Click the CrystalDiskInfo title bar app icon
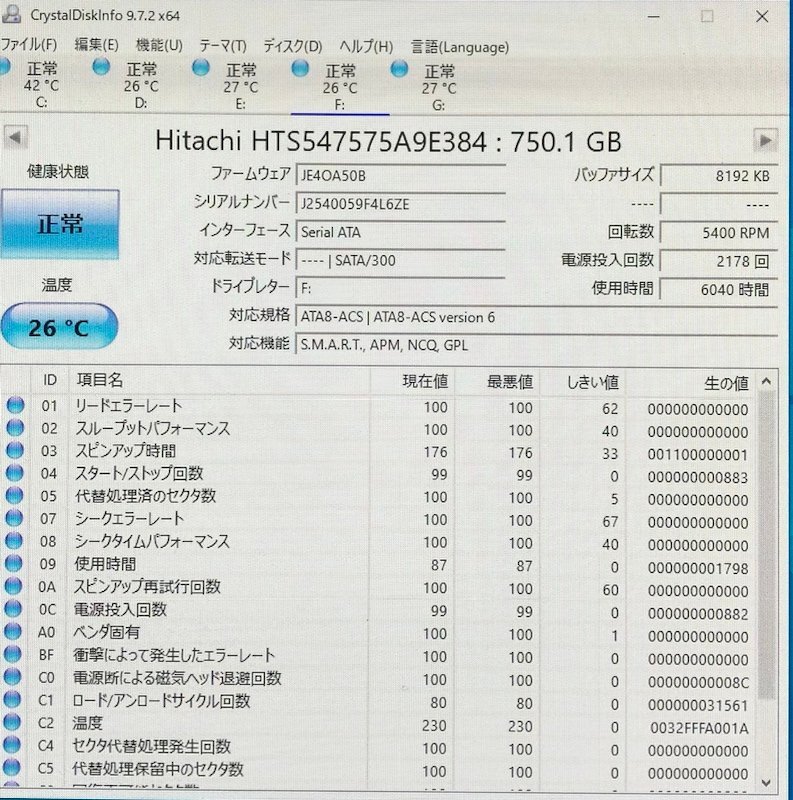Screen dimensions: 793x800 [x=11, y=13]
